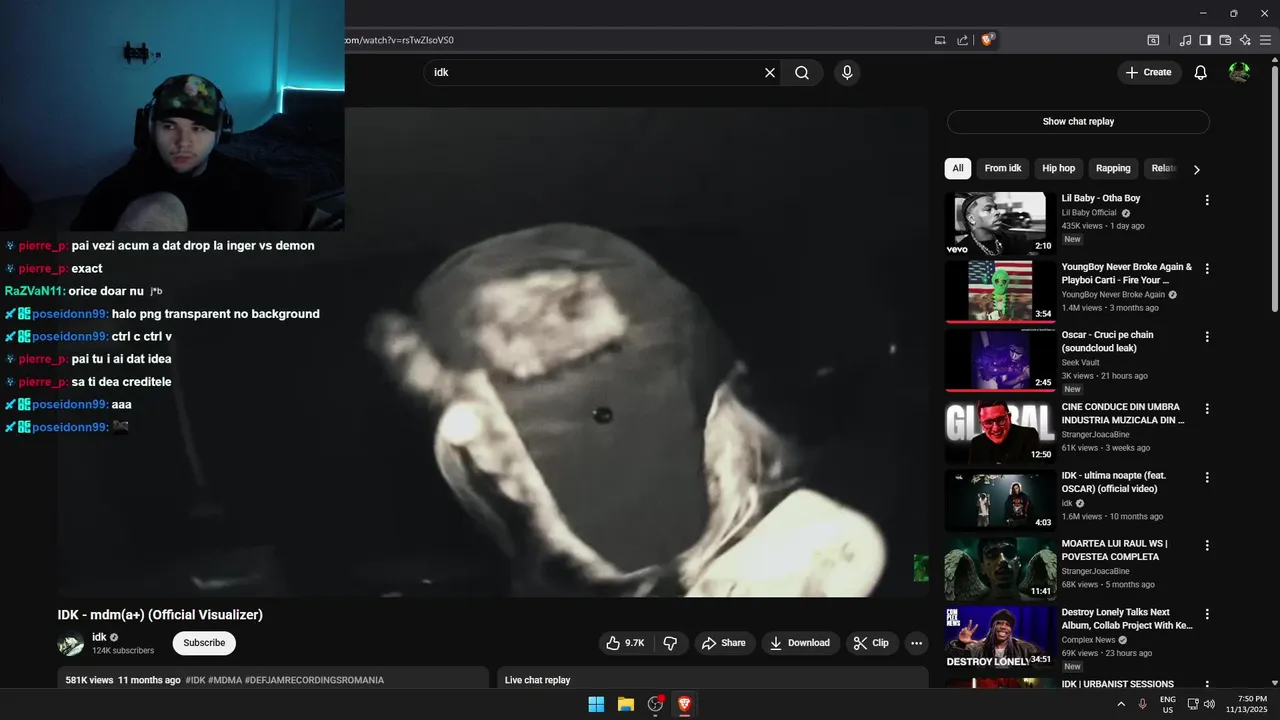
Task: Click Show chat replay button
Action: click(1078, 122)
